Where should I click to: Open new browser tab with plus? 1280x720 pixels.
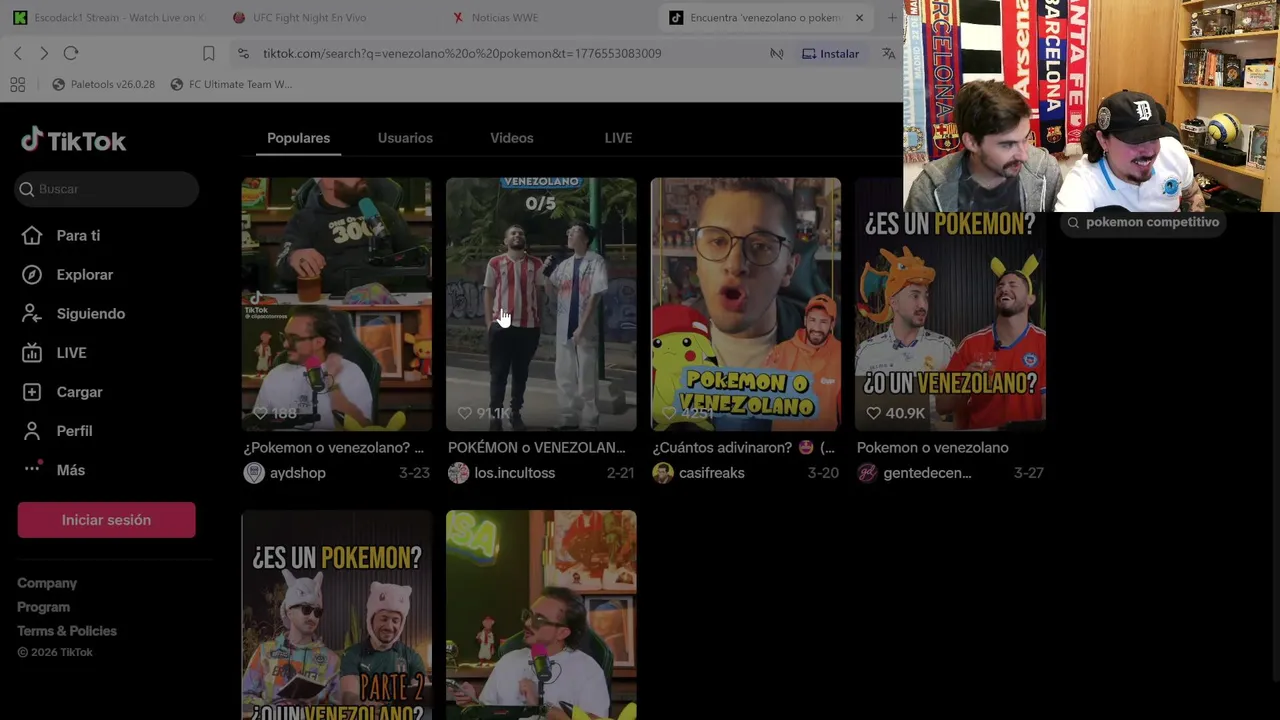[x=892, y=18]
